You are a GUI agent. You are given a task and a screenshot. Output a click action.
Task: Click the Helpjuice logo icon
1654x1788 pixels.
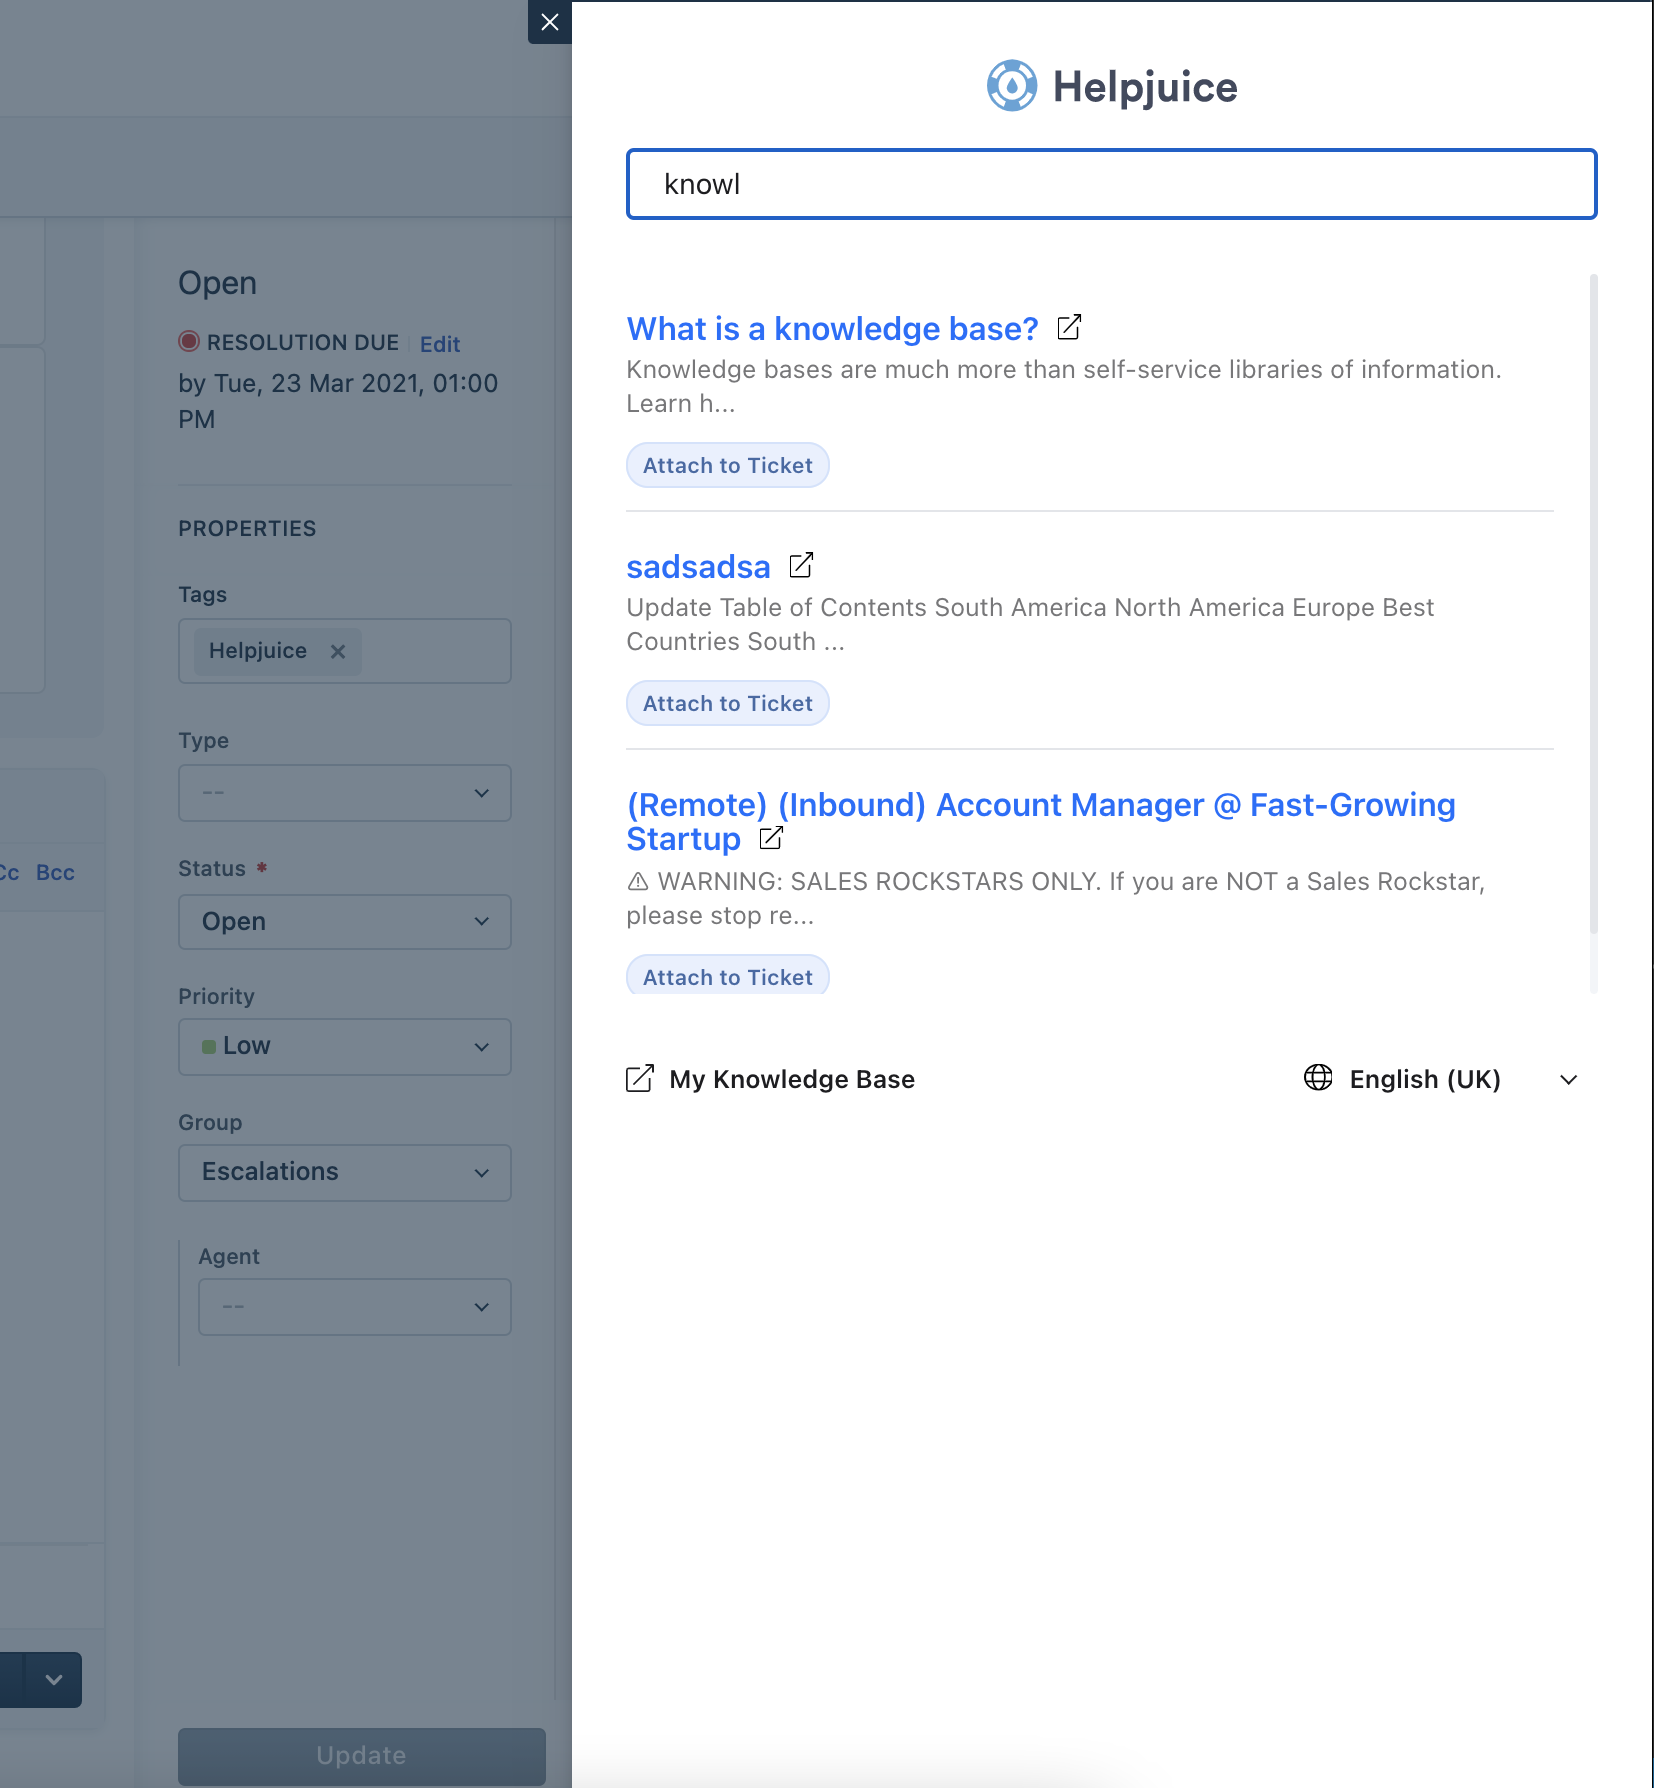coord(1012,86)
